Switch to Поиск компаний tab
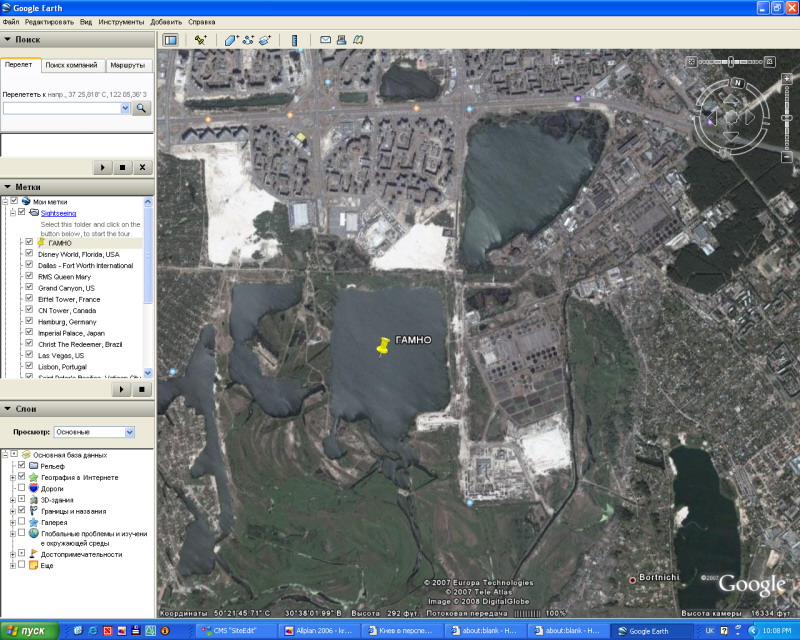Screen dimensions: 800x640 (71, 65)
